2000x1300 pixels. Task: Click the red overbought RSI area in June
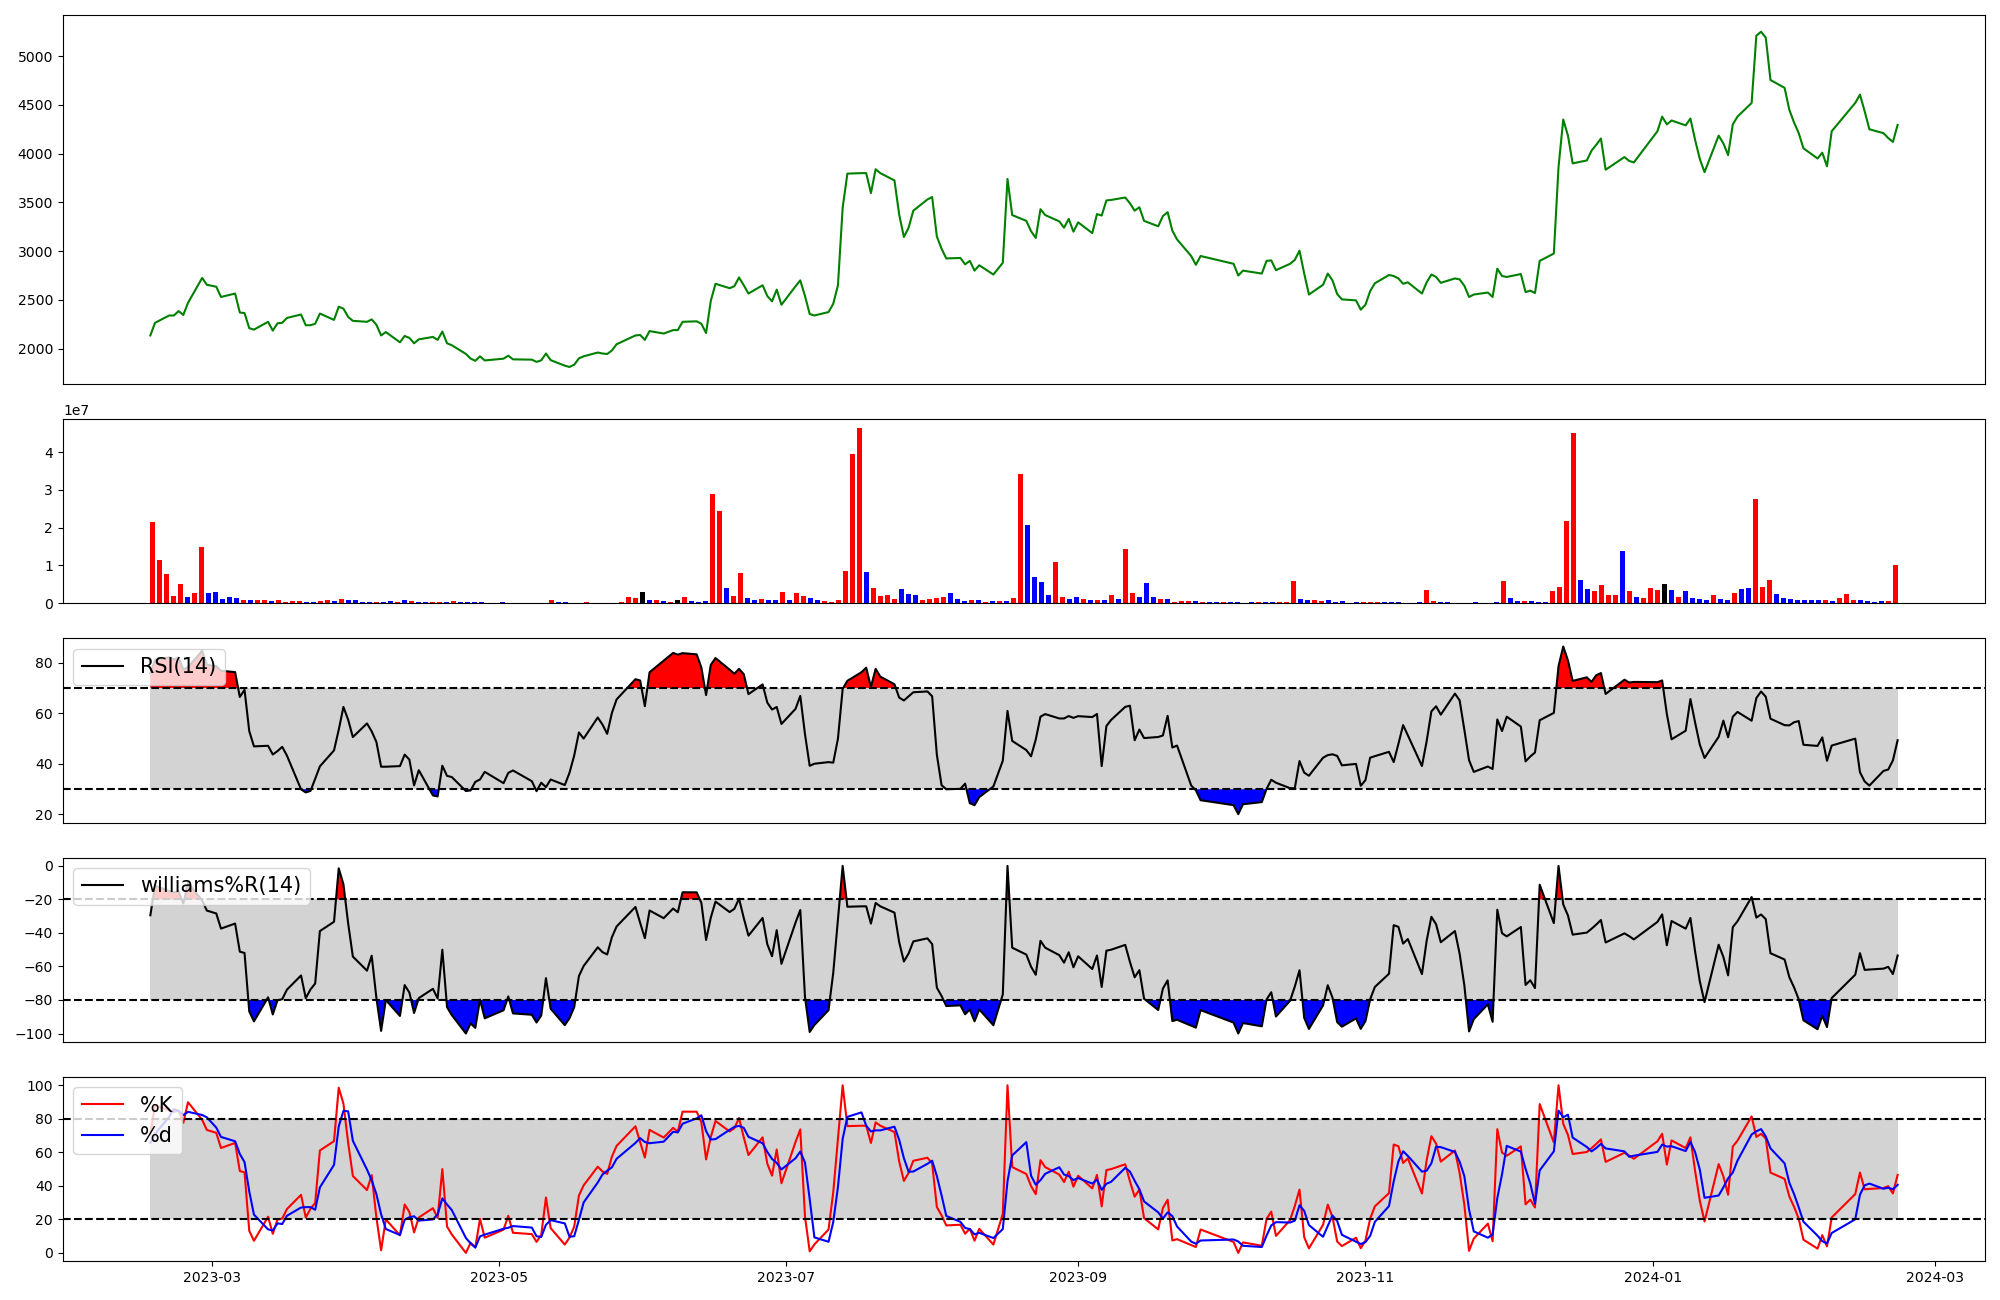tap(678, 672)
